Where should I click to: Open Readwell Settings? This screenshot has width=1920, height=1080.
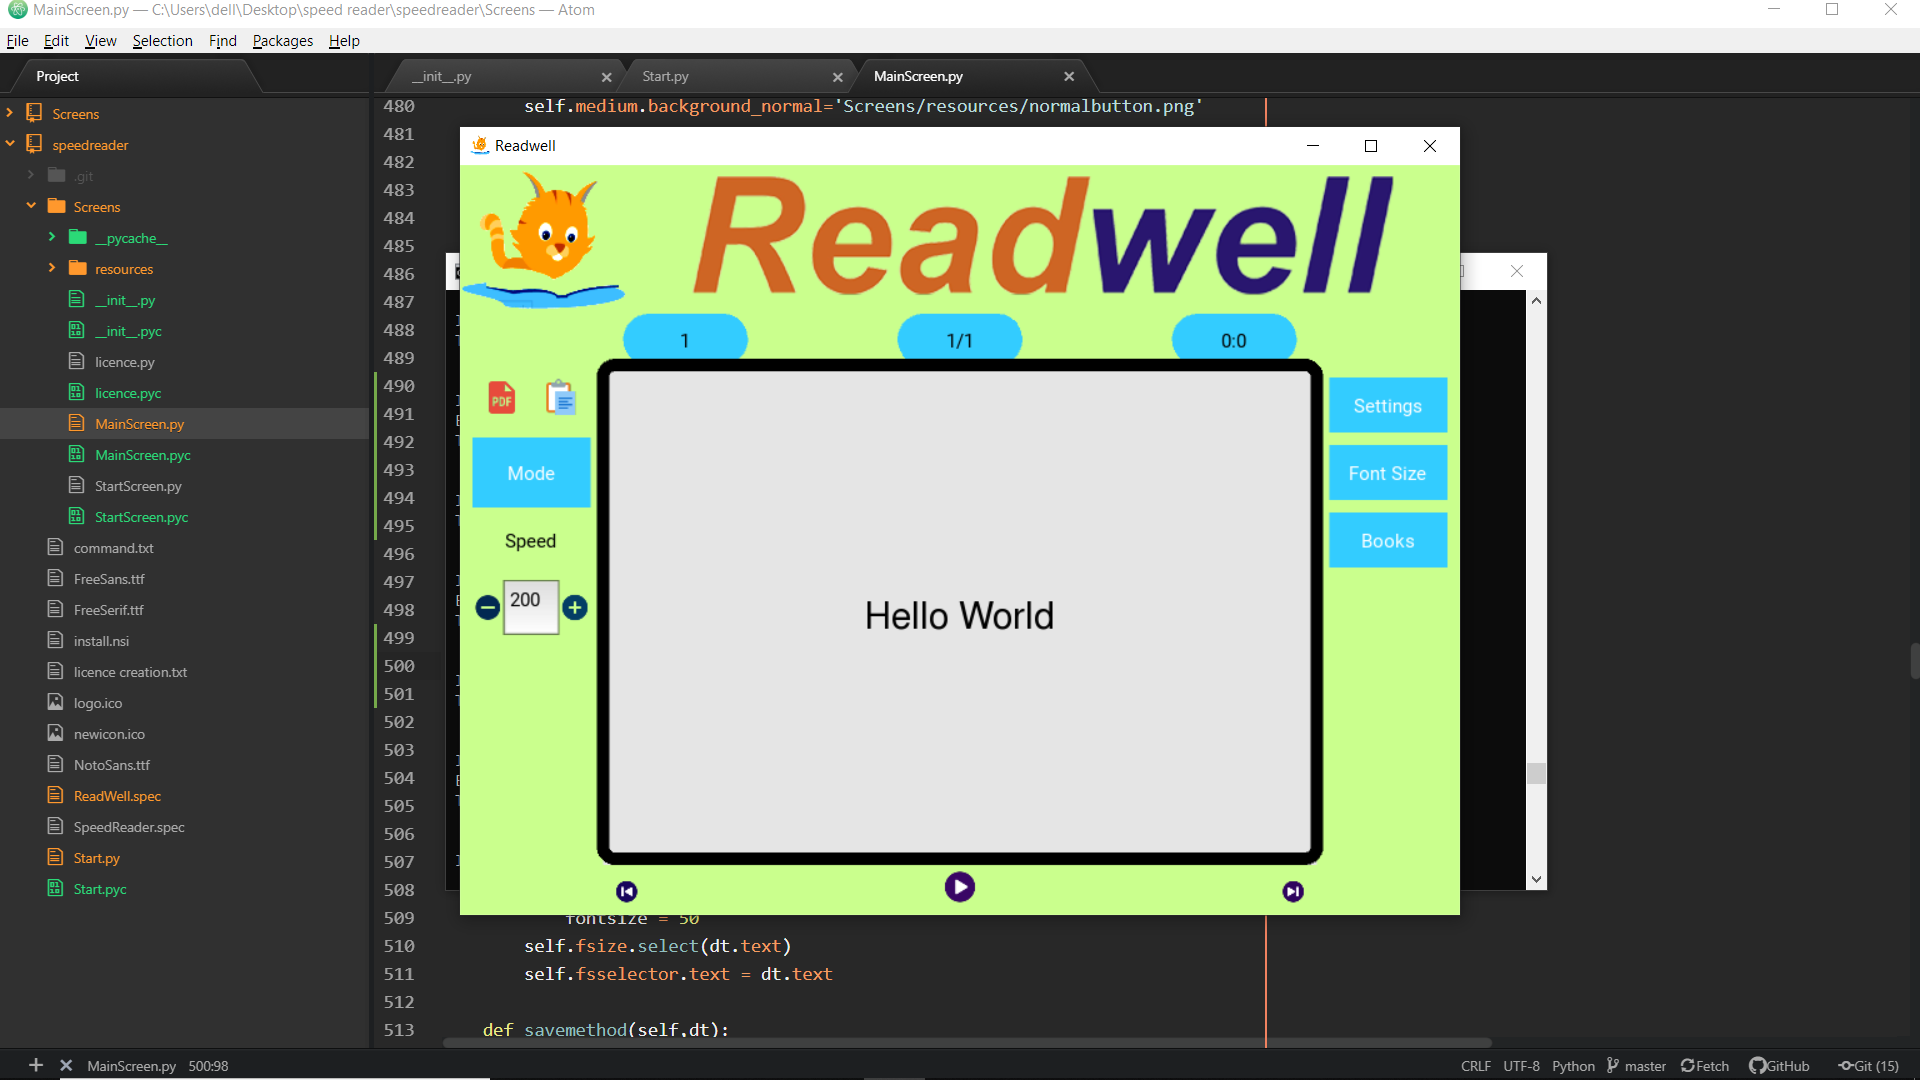click(x=1387, y=405)
